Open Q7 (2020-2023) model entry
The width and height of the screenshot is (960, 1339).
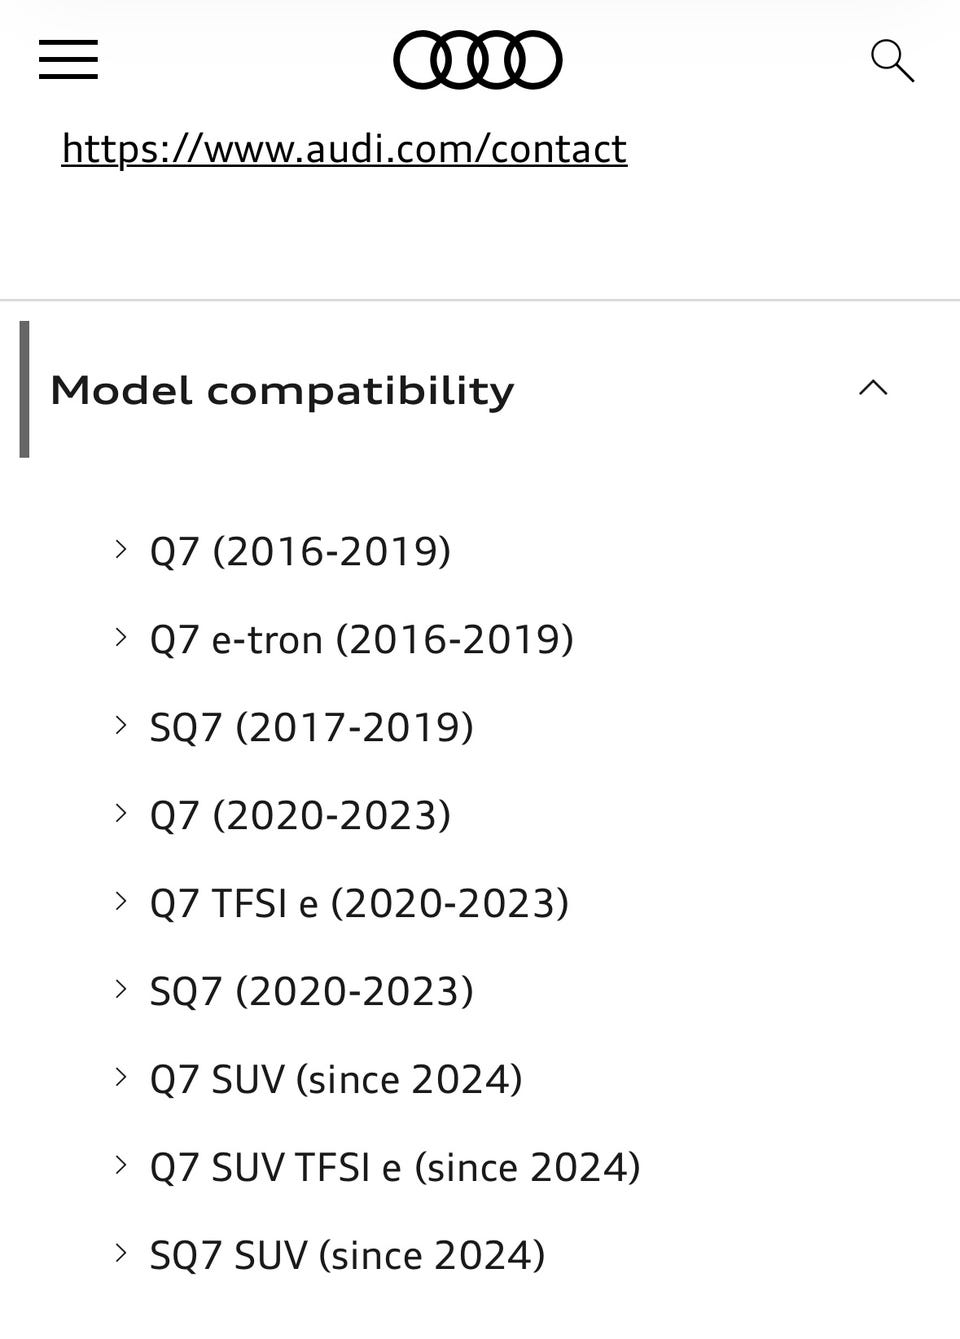click(x=300, y=815)
